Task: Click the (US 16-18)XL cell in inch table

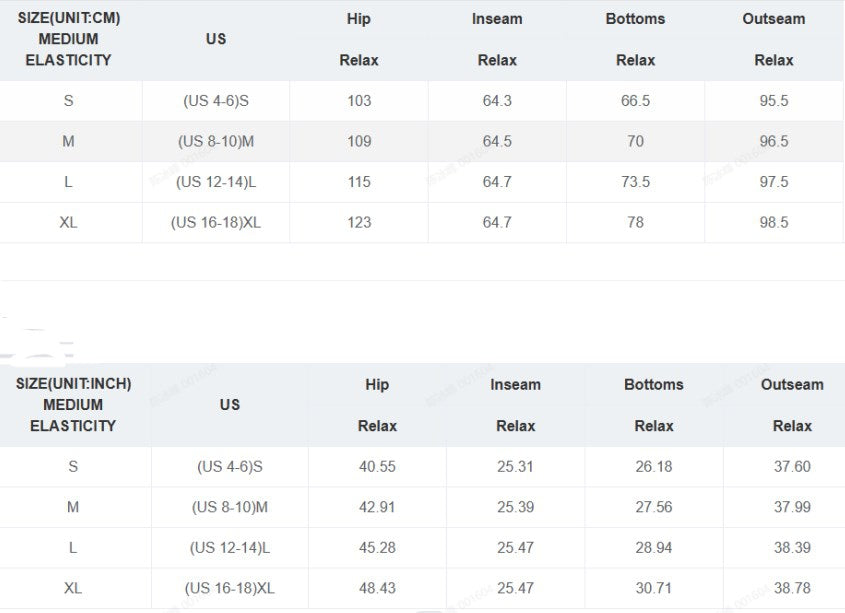Action: 230,588
